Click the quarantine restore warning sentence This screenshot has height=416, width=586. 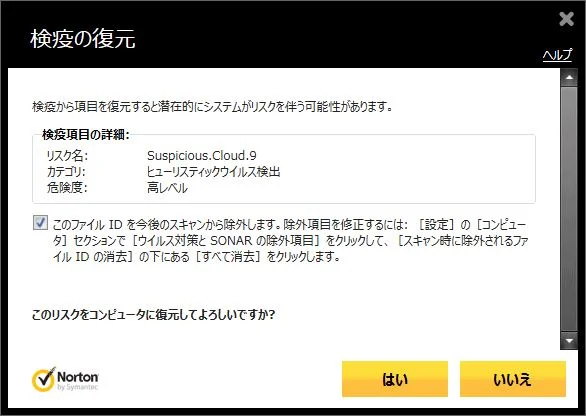pos(212,107)
